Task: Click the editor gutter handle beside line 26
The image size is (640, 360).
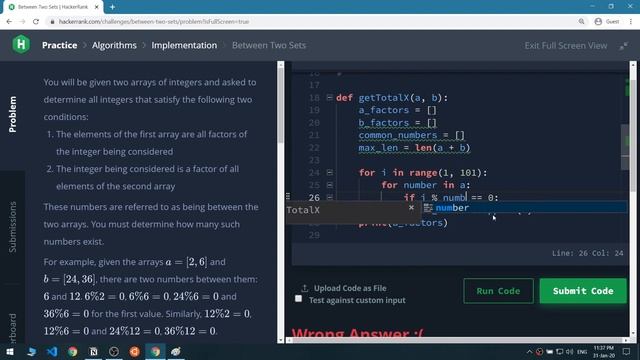Action: [x=288, y=196]
